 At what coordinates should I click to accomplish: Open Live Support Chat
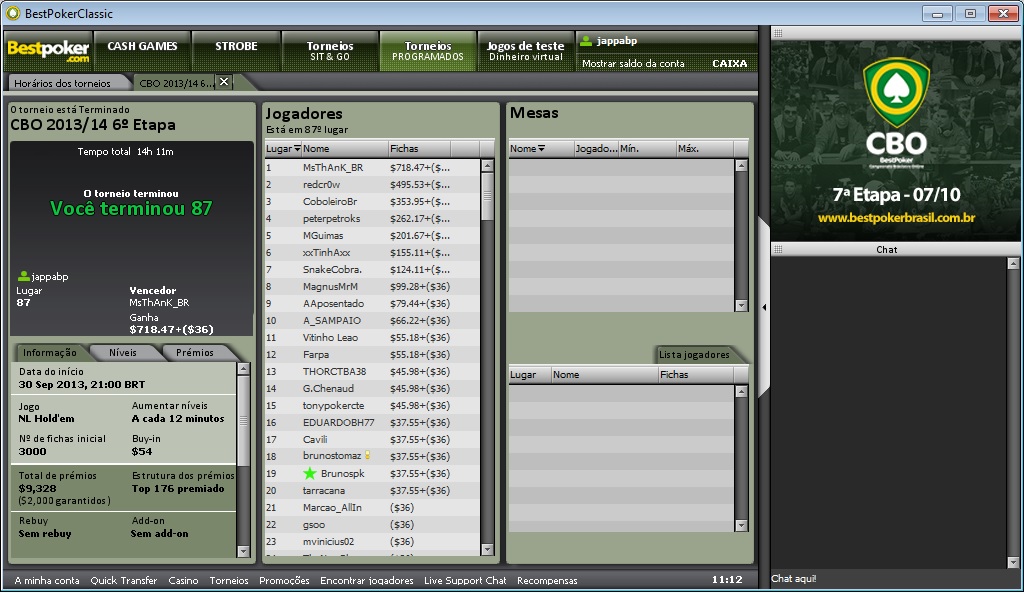465,580
